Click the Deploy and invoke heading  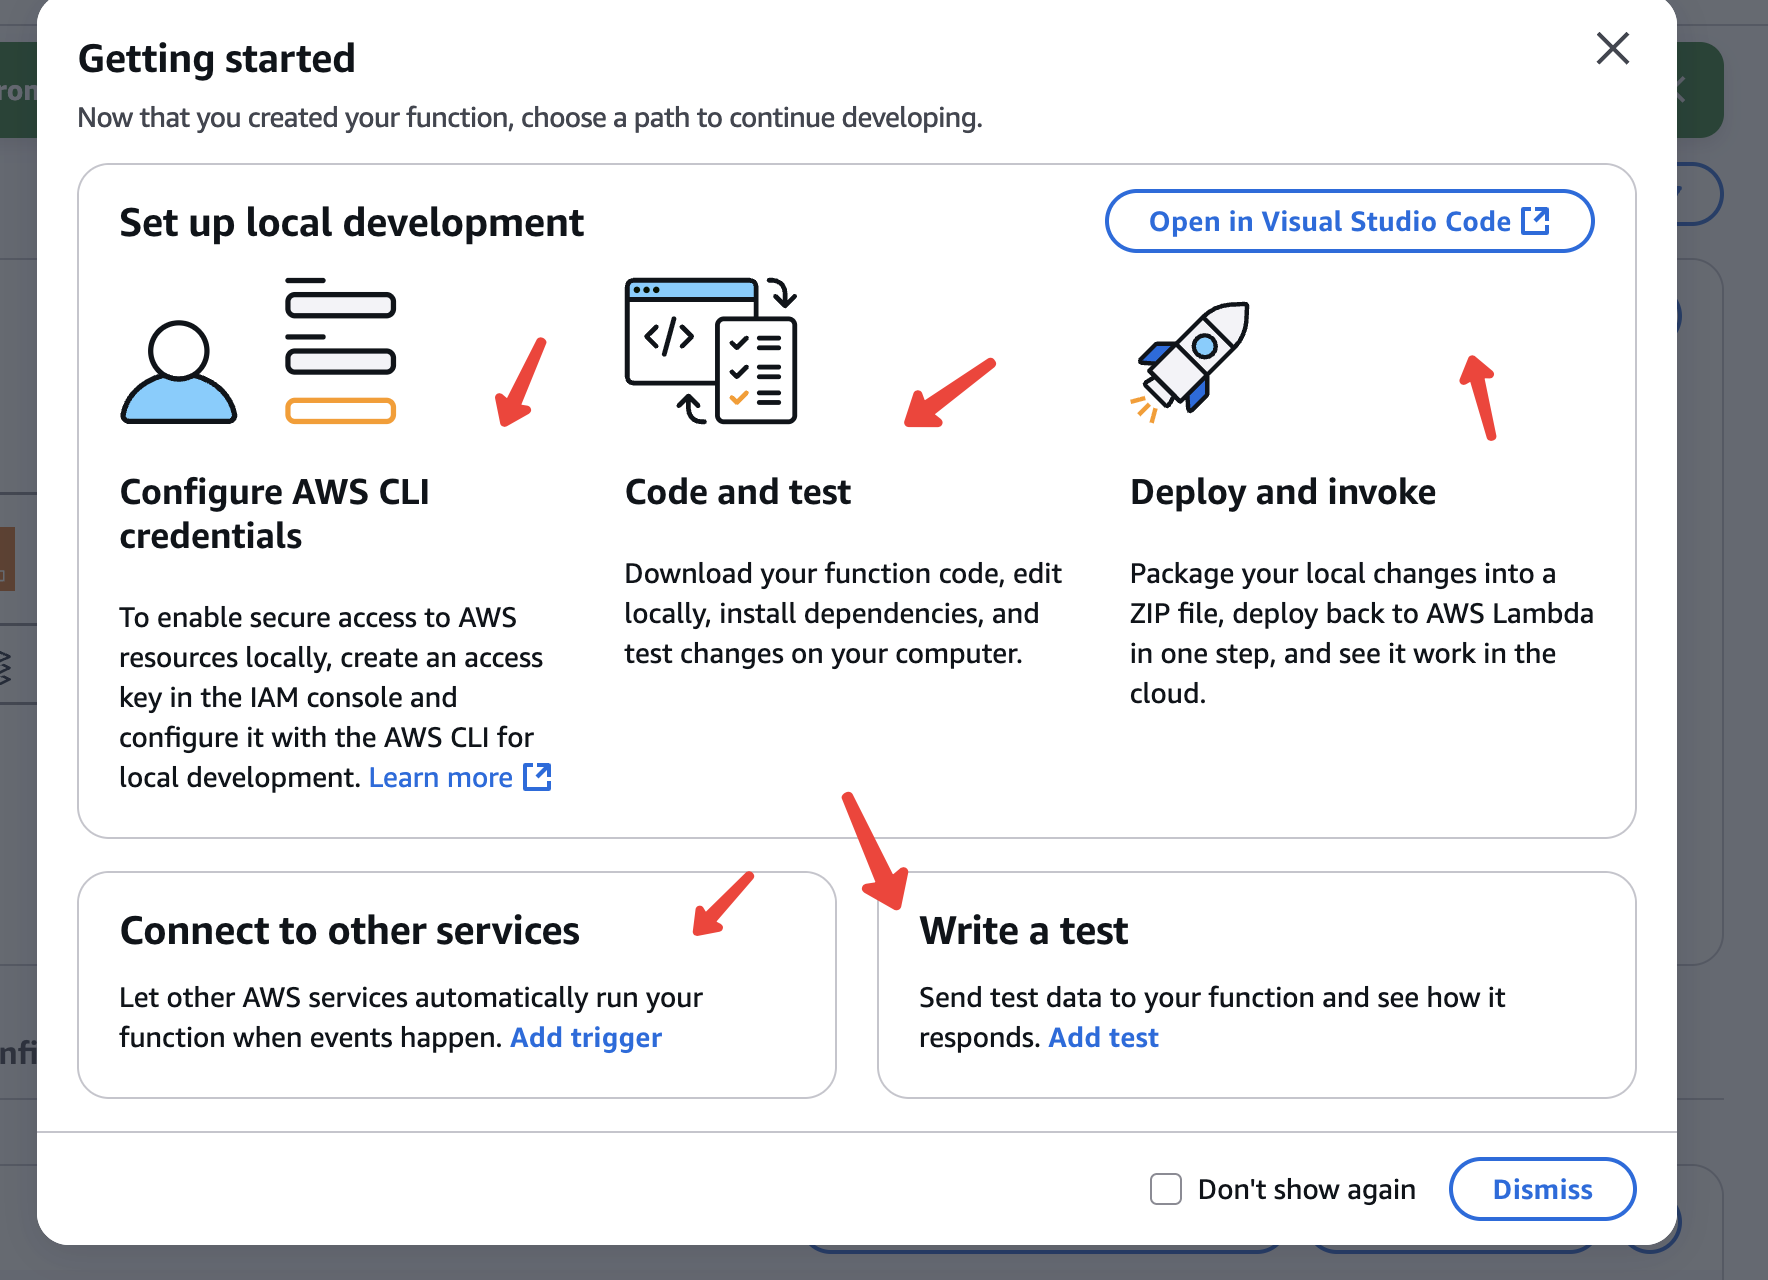click(x=1282, y=492)
